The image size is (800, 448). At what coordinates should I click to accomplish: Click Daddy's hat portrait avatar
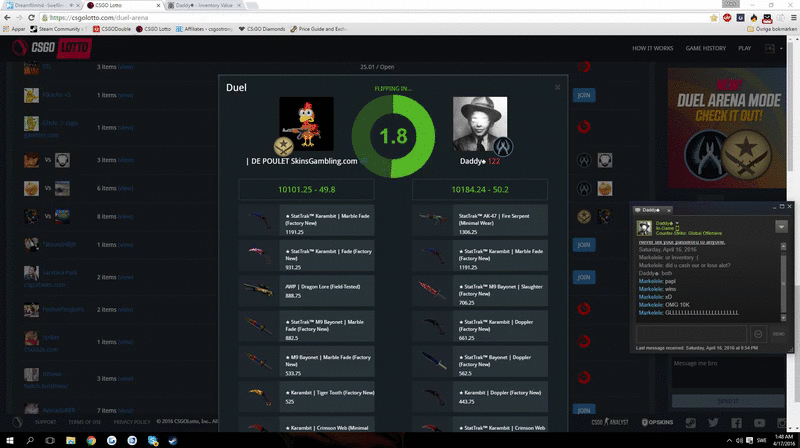click(480, 123)
